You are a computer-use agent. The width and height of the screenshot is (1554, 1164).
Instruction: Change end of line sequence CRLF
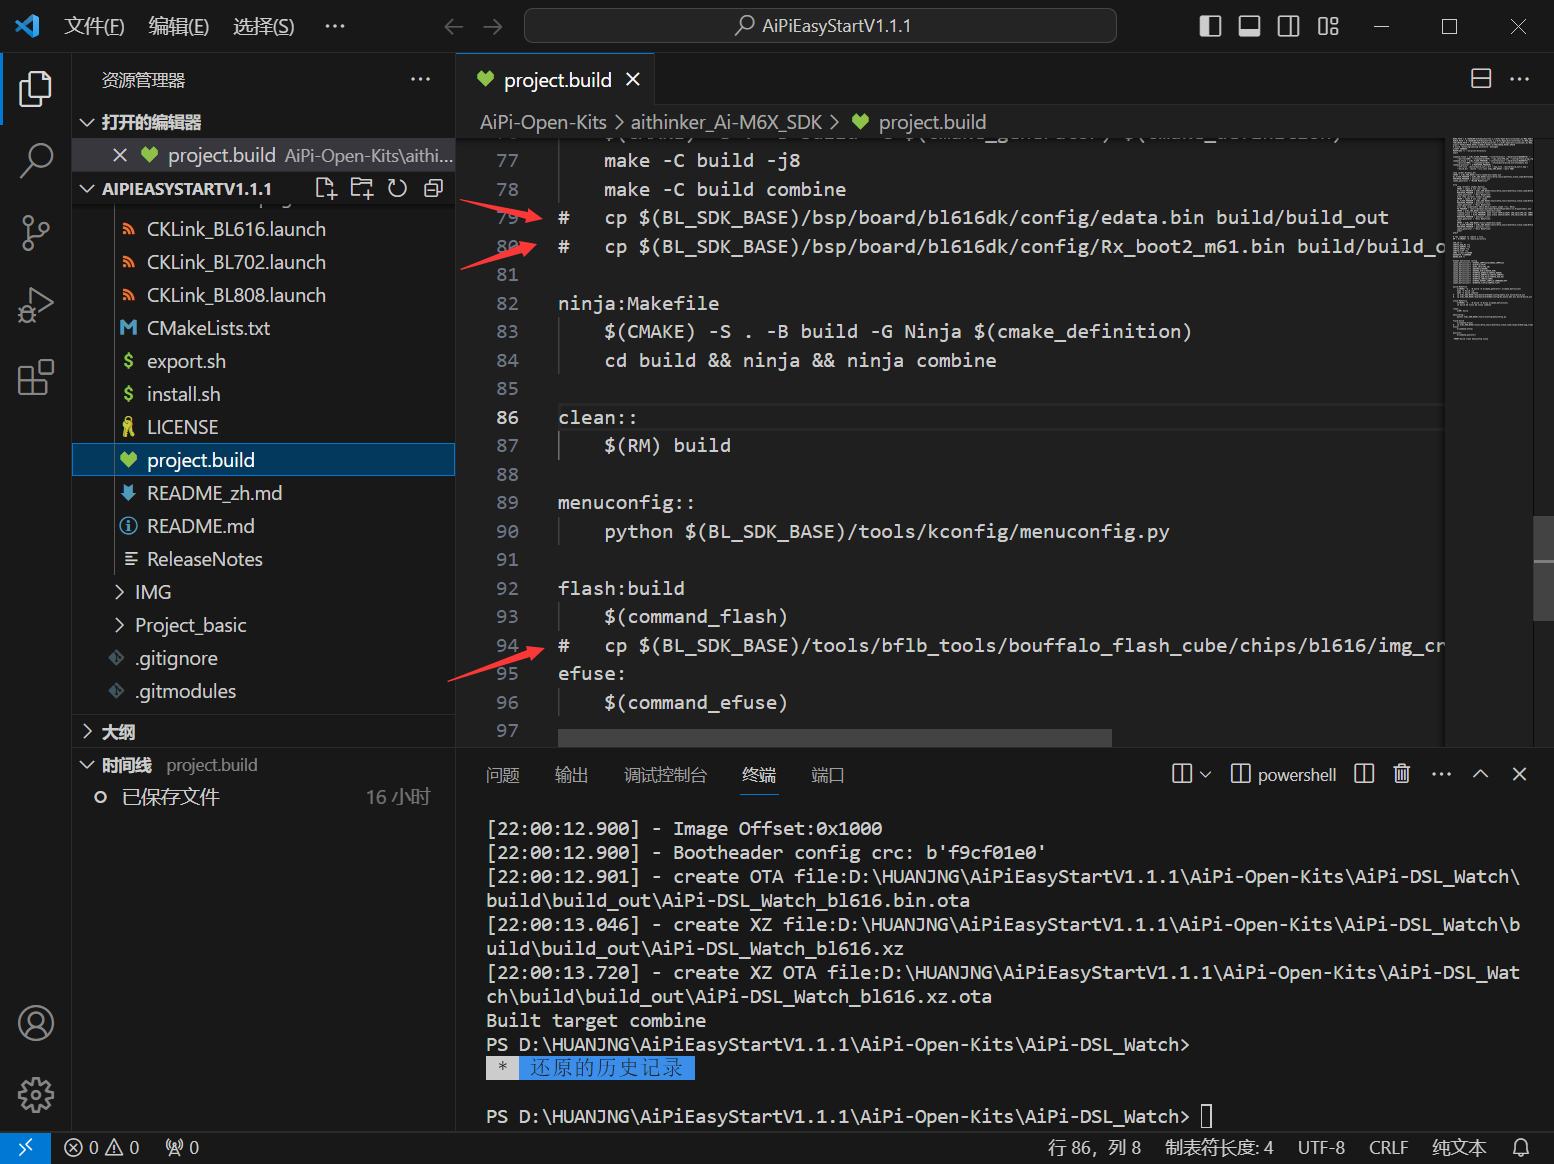tap(1388, 1147)
